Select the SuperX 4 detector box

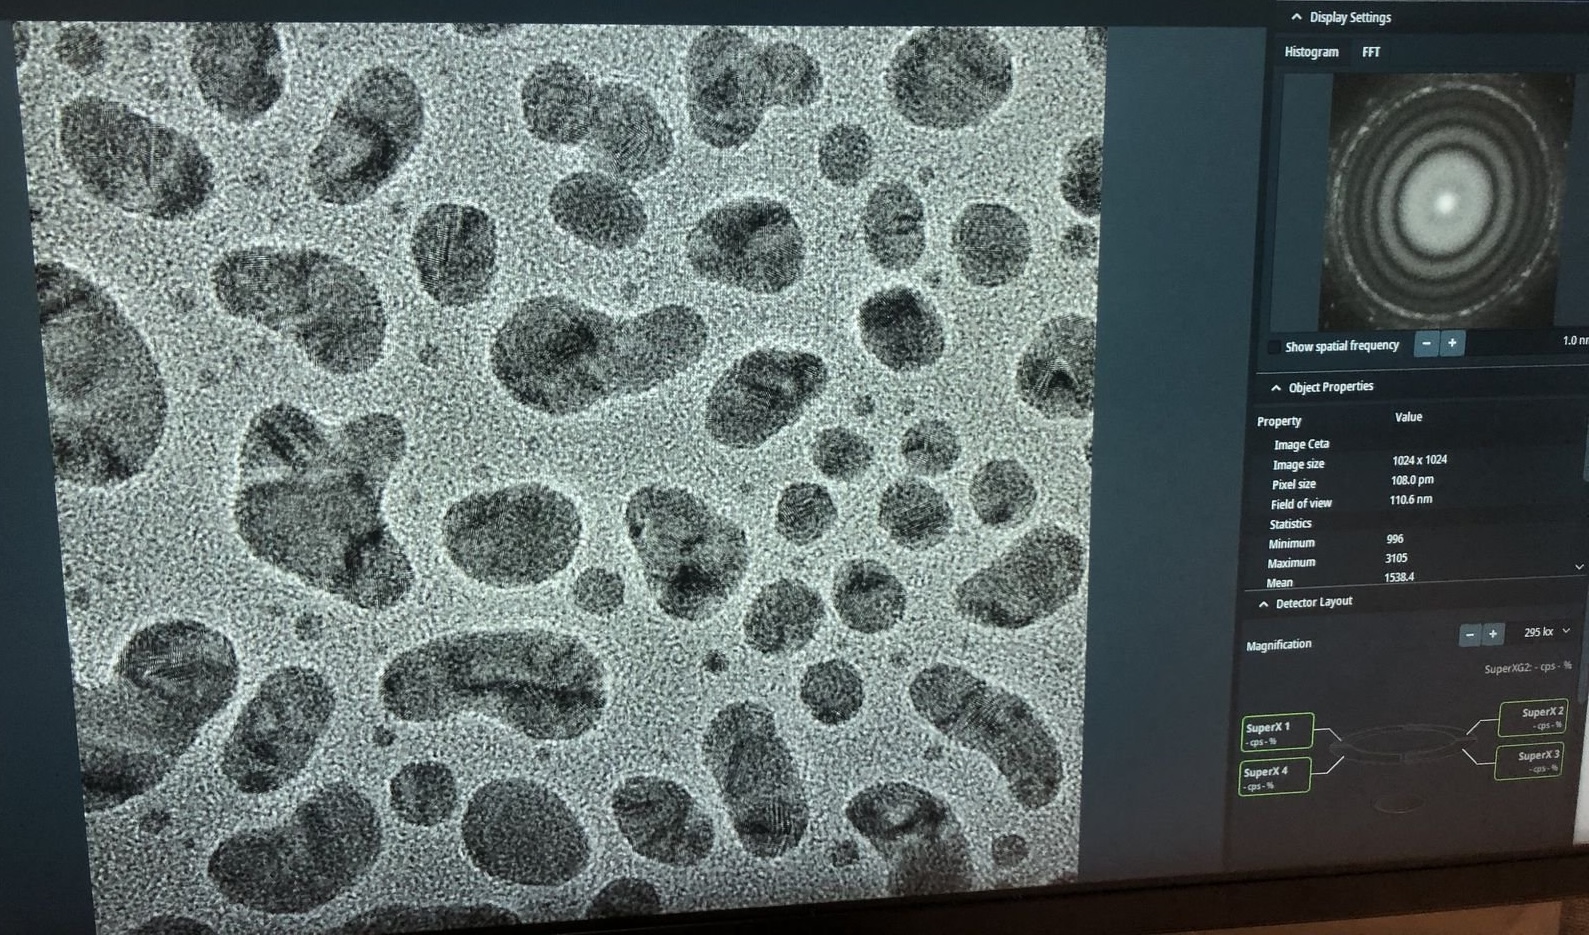click(1274, 777)
